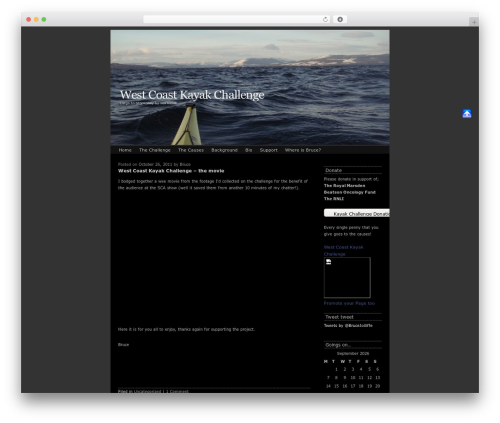Open 'Tweets by @BruceJolliffe' link

[x=348, y=326]
